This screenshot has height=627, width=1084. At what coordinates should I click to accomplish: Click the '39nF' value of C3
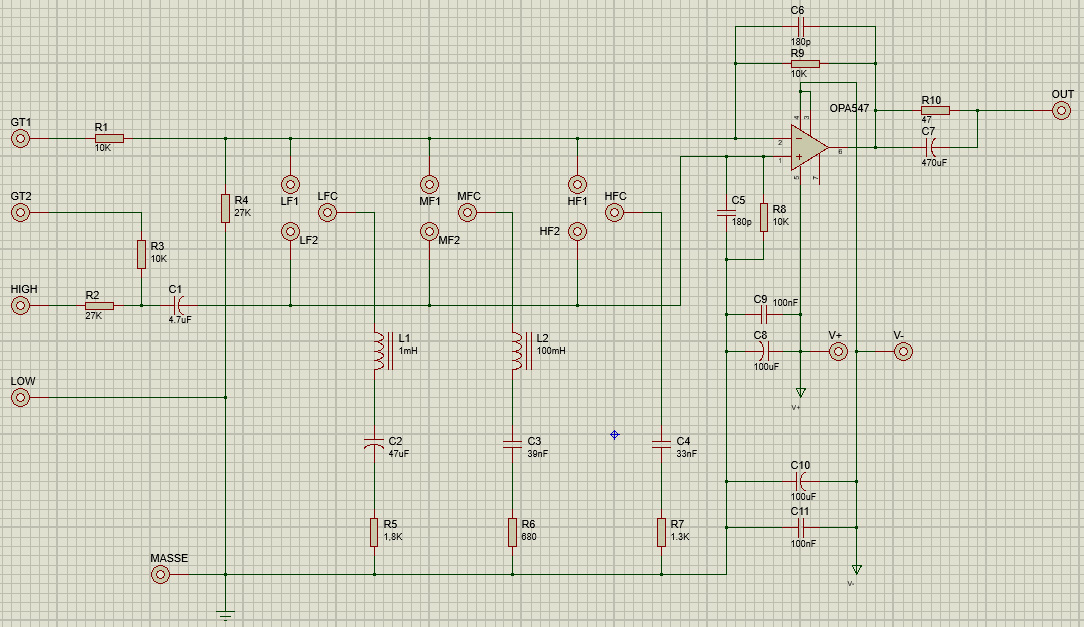pos(538,453)
